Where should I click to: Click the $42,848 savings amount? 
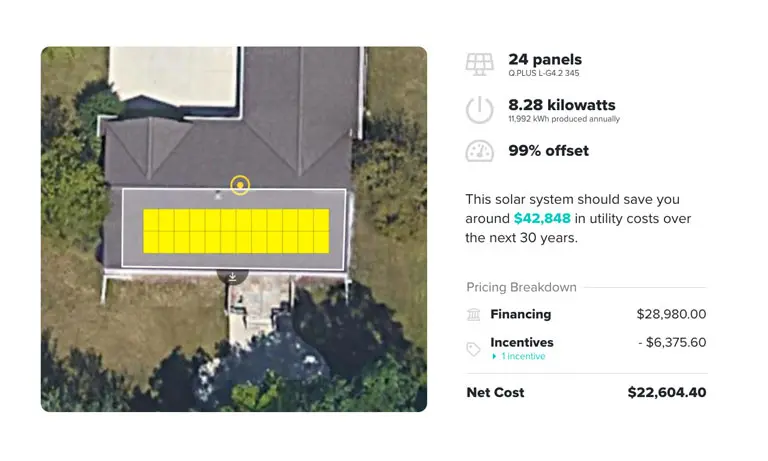tap(542, 218)
